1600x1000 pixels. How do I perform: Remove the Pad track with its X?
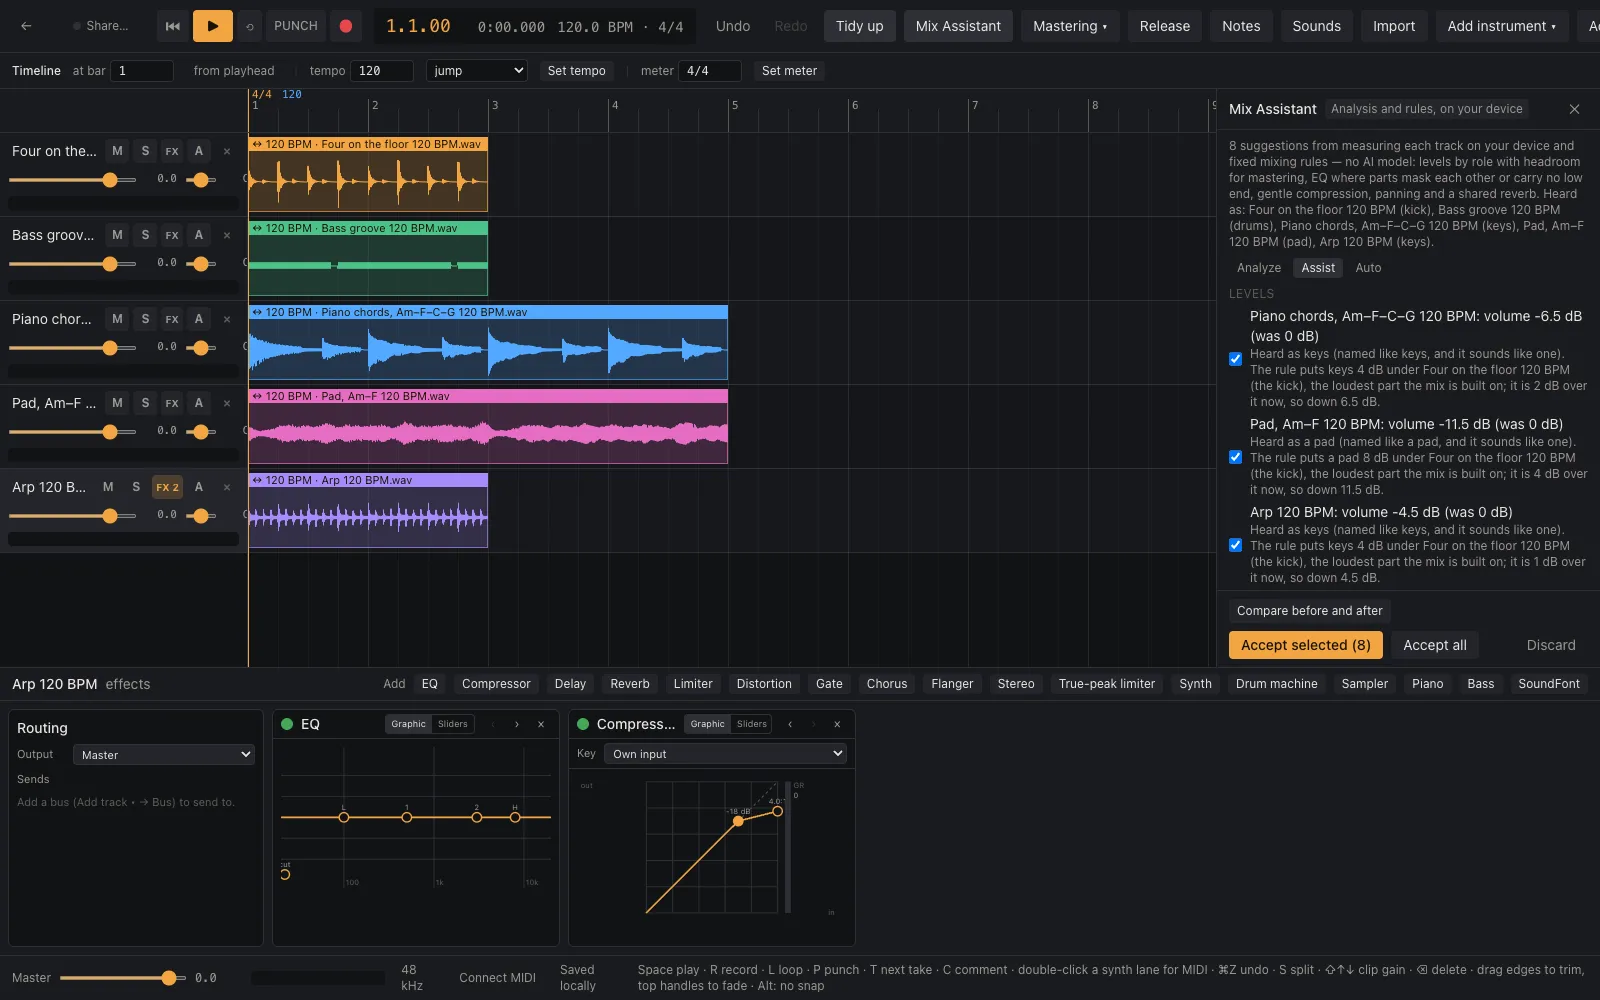(x=227, y=403)
